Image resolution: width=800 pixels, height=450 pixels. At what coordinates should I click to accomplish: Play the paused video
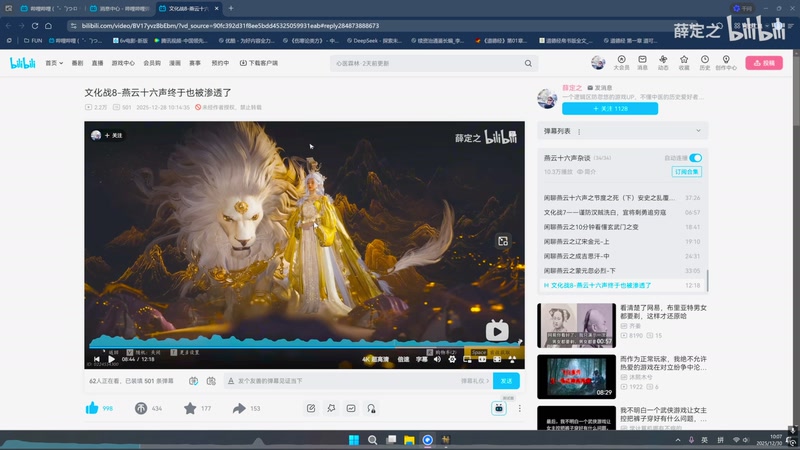point(111,359)
